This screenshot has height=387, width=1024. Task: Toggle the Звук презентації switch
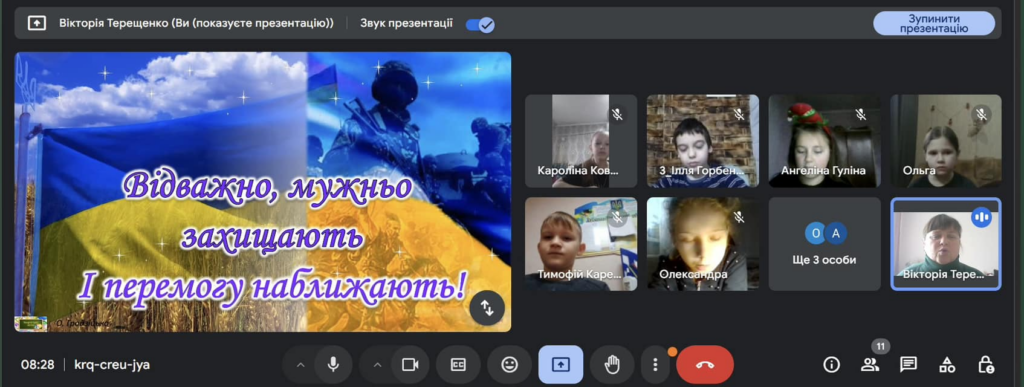[x=480, y=24]
